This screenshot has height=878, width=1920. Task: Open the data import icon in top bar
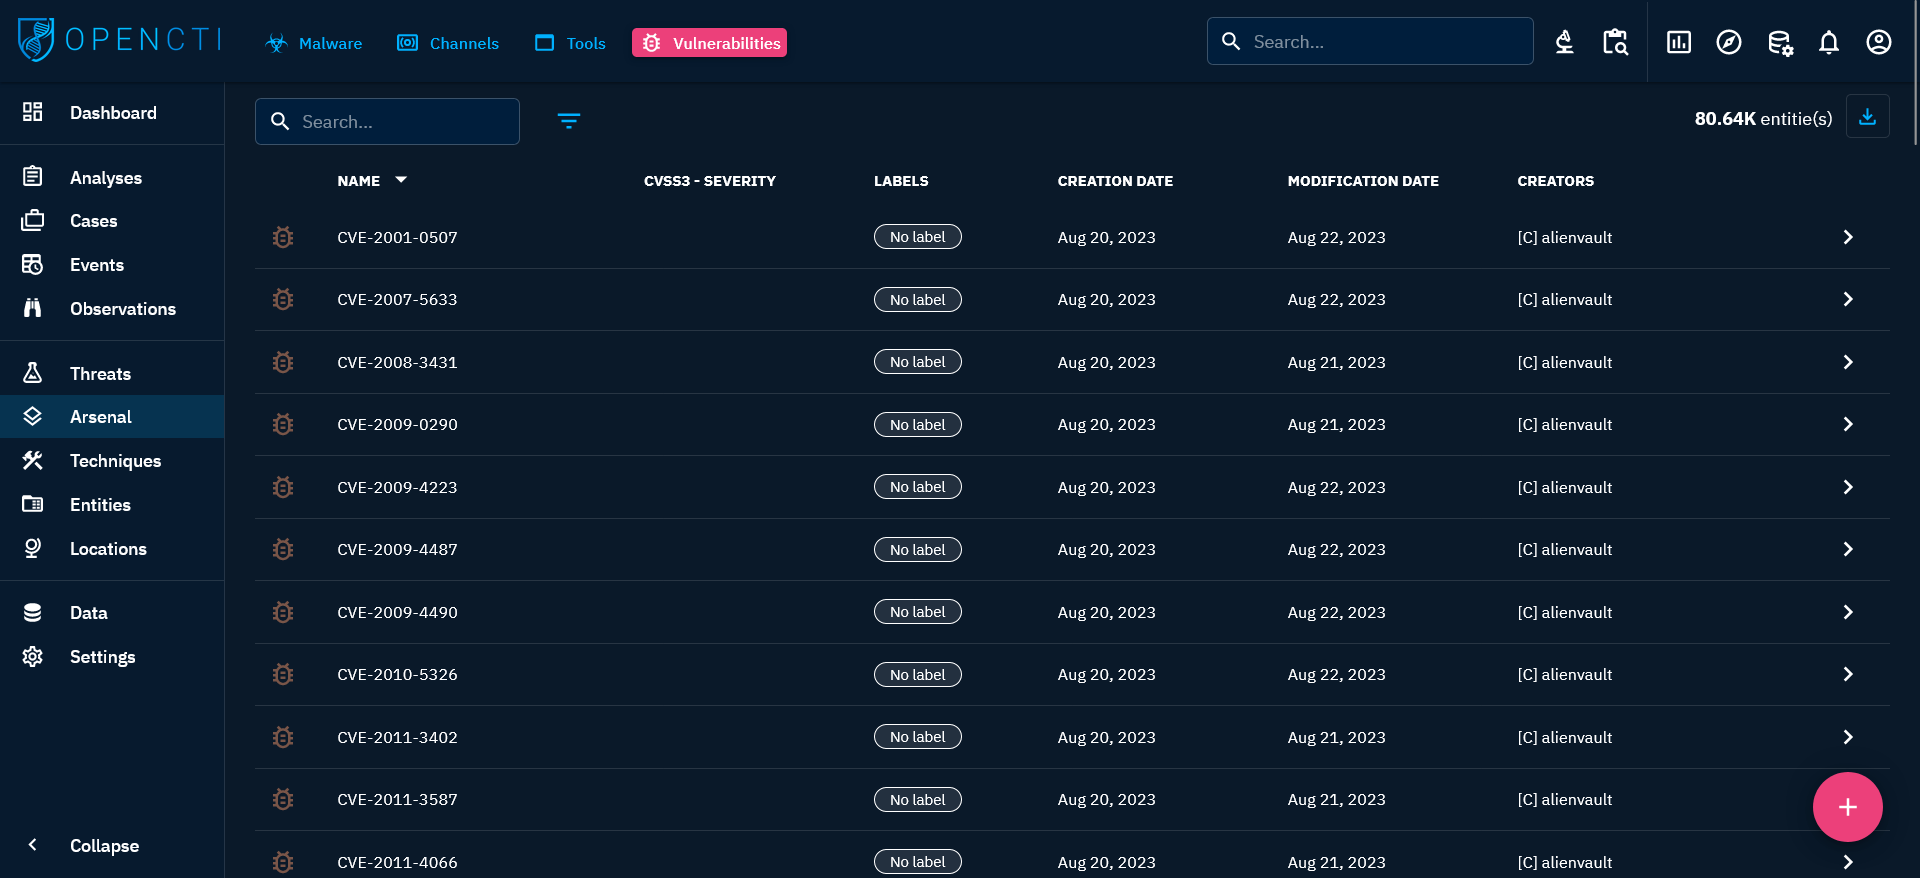tap(1779, 42)
